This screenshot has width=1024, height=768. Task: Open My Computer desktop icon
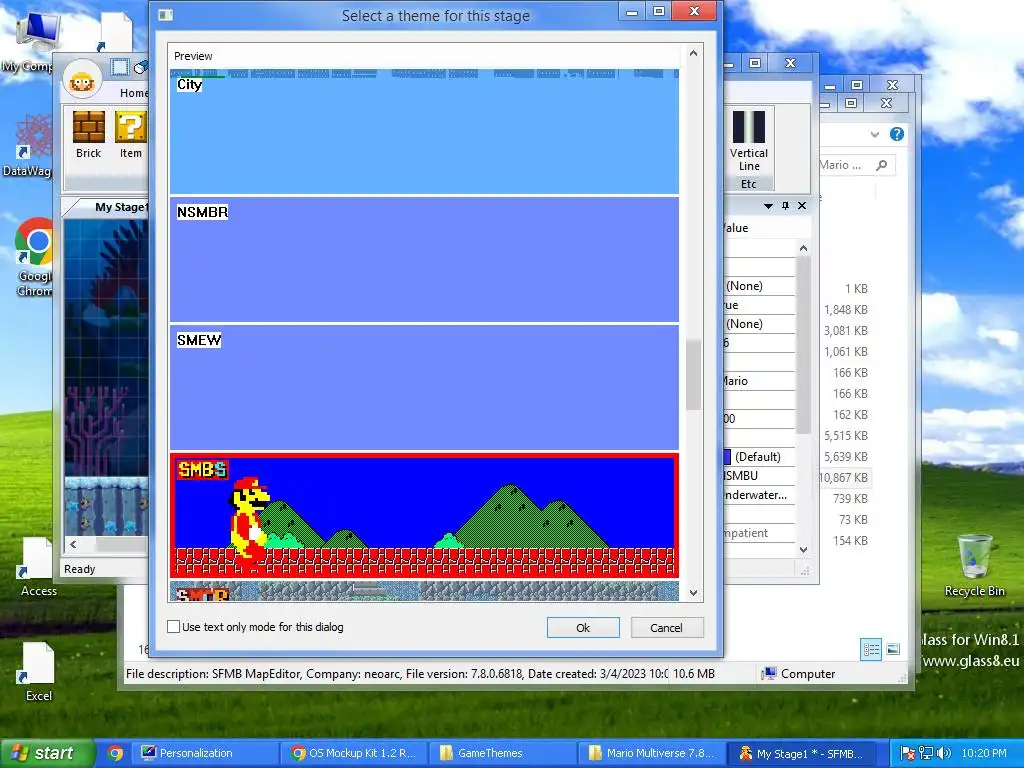tap(29, 42)
